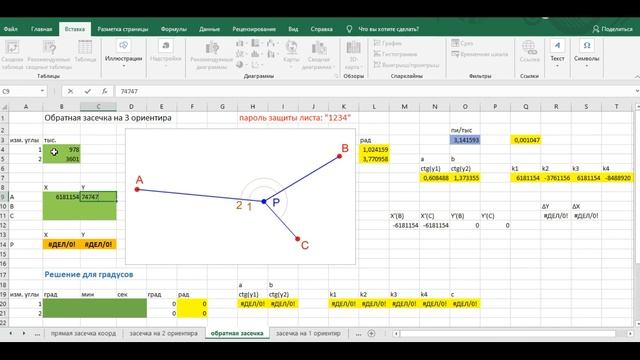Open the Справка tab
Viewport: 640px width, 360px height.
coord(322,29)
